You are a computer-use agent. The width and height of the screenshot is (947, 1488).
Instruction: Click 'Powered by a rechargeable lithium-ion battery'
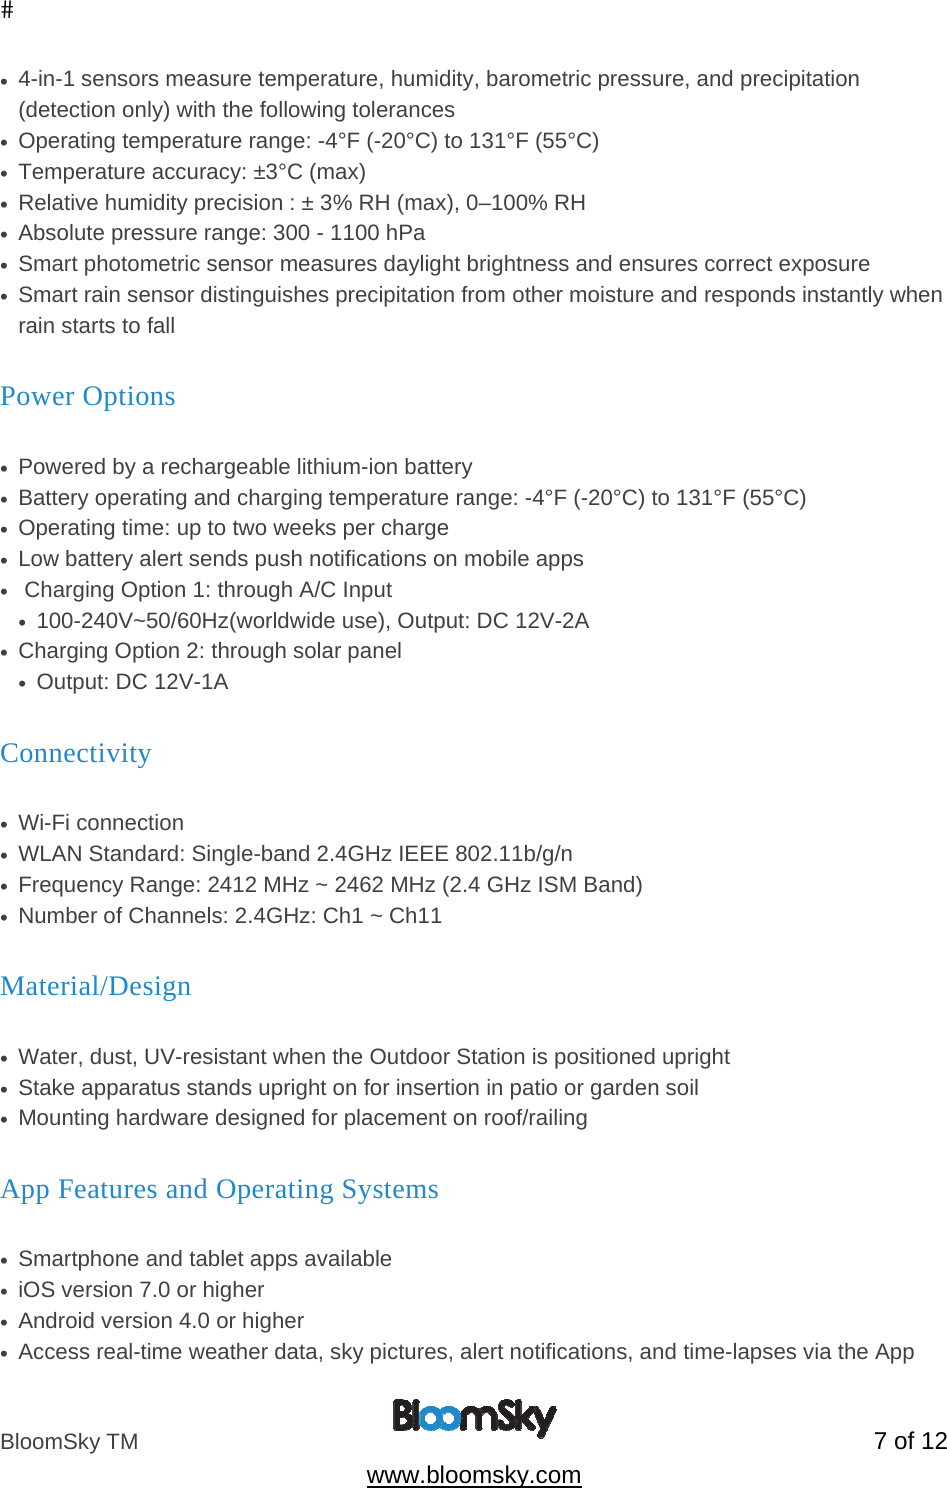tap(245, 467)
